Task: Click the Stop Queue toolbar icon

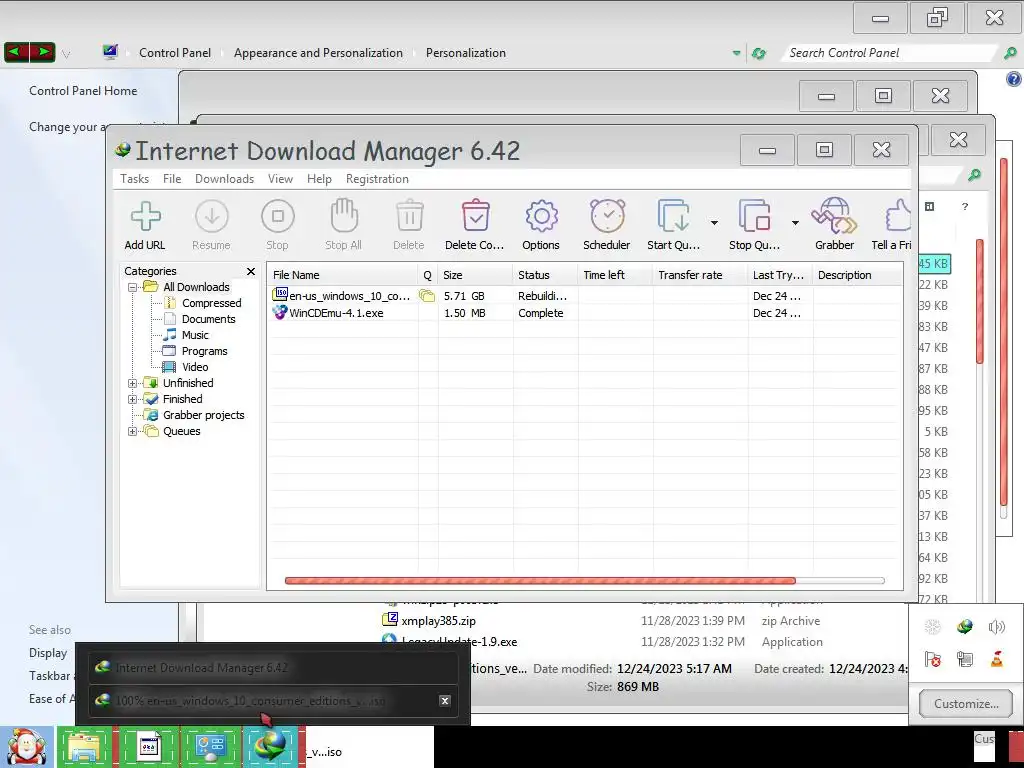Action: click(754, 216)
